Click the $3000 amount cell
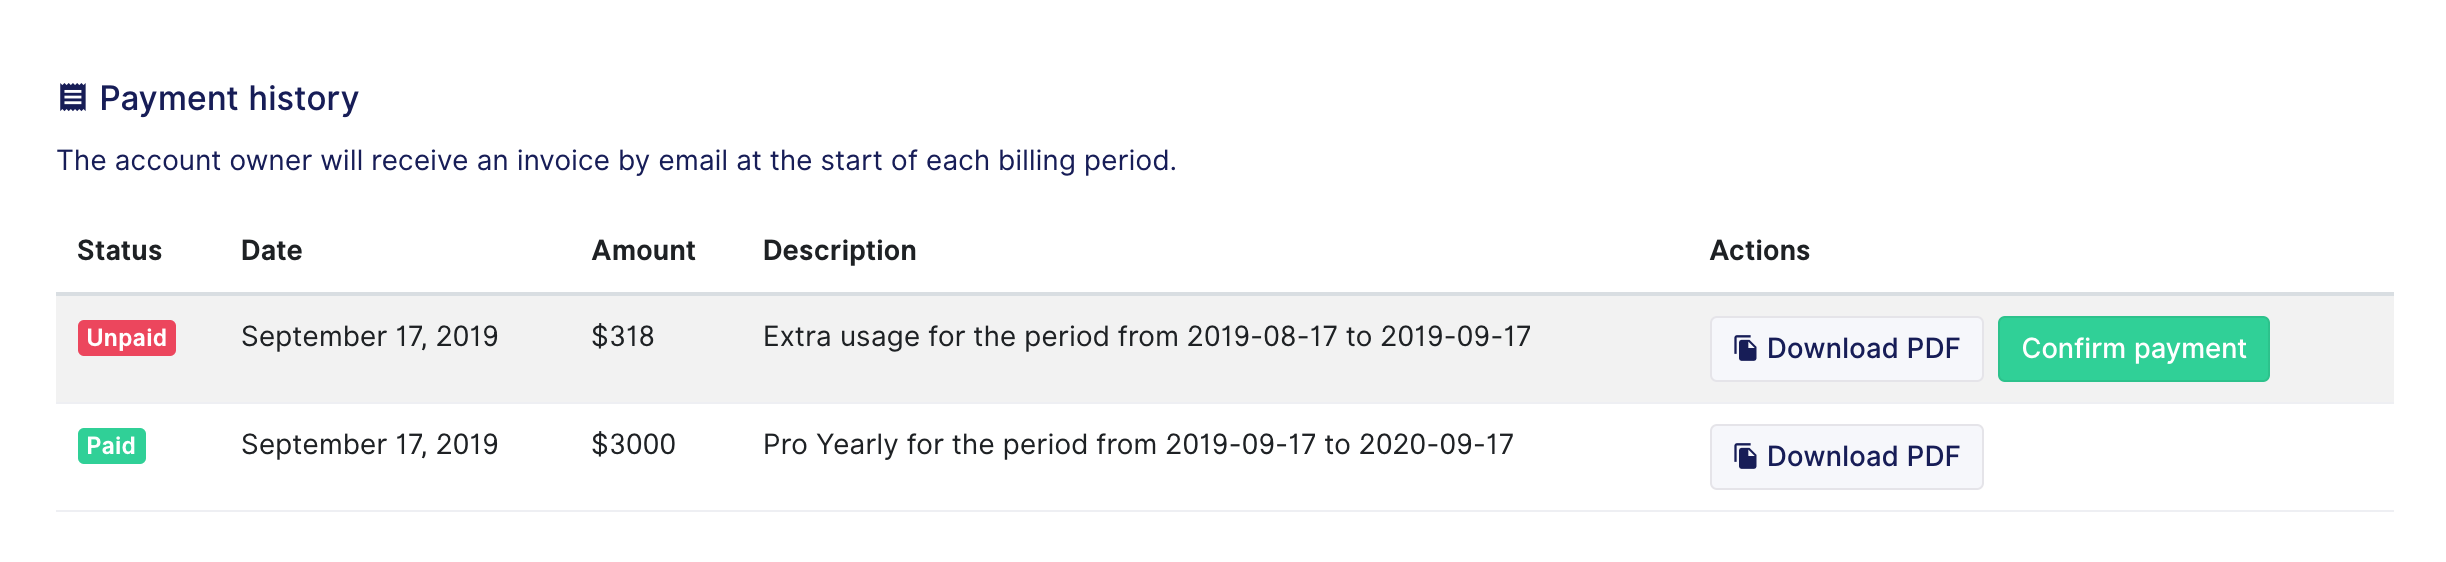 pos(633,444)
